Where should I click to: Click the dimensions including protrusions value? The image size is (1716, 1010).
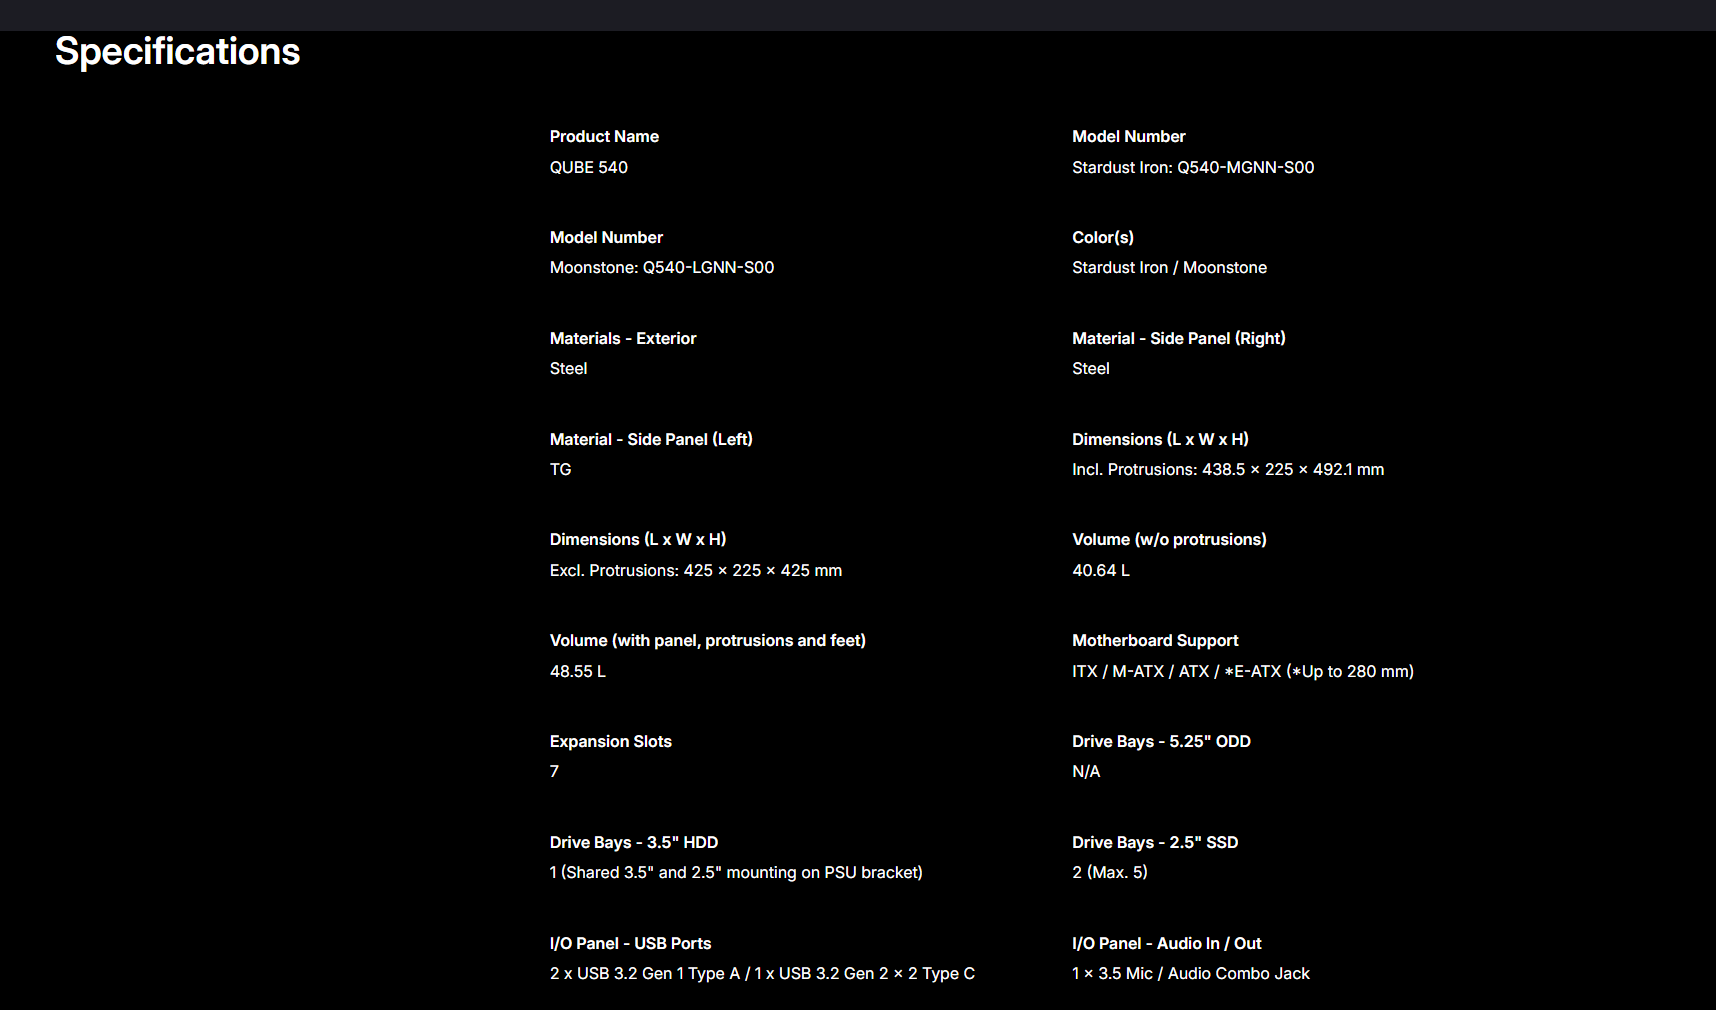point(1228,469)
